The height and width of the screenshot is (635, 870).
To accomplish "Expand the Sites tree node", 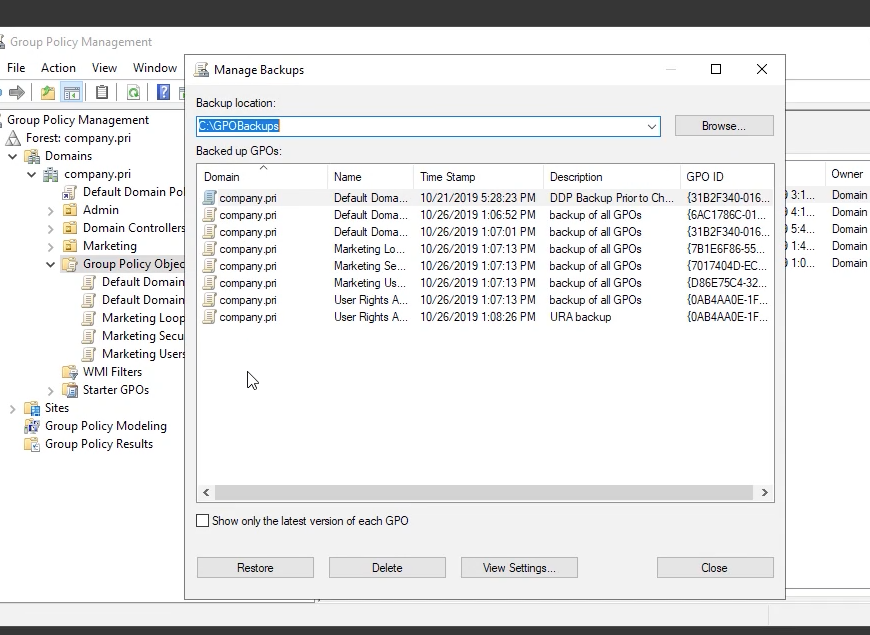I will [x=13, y=408].
